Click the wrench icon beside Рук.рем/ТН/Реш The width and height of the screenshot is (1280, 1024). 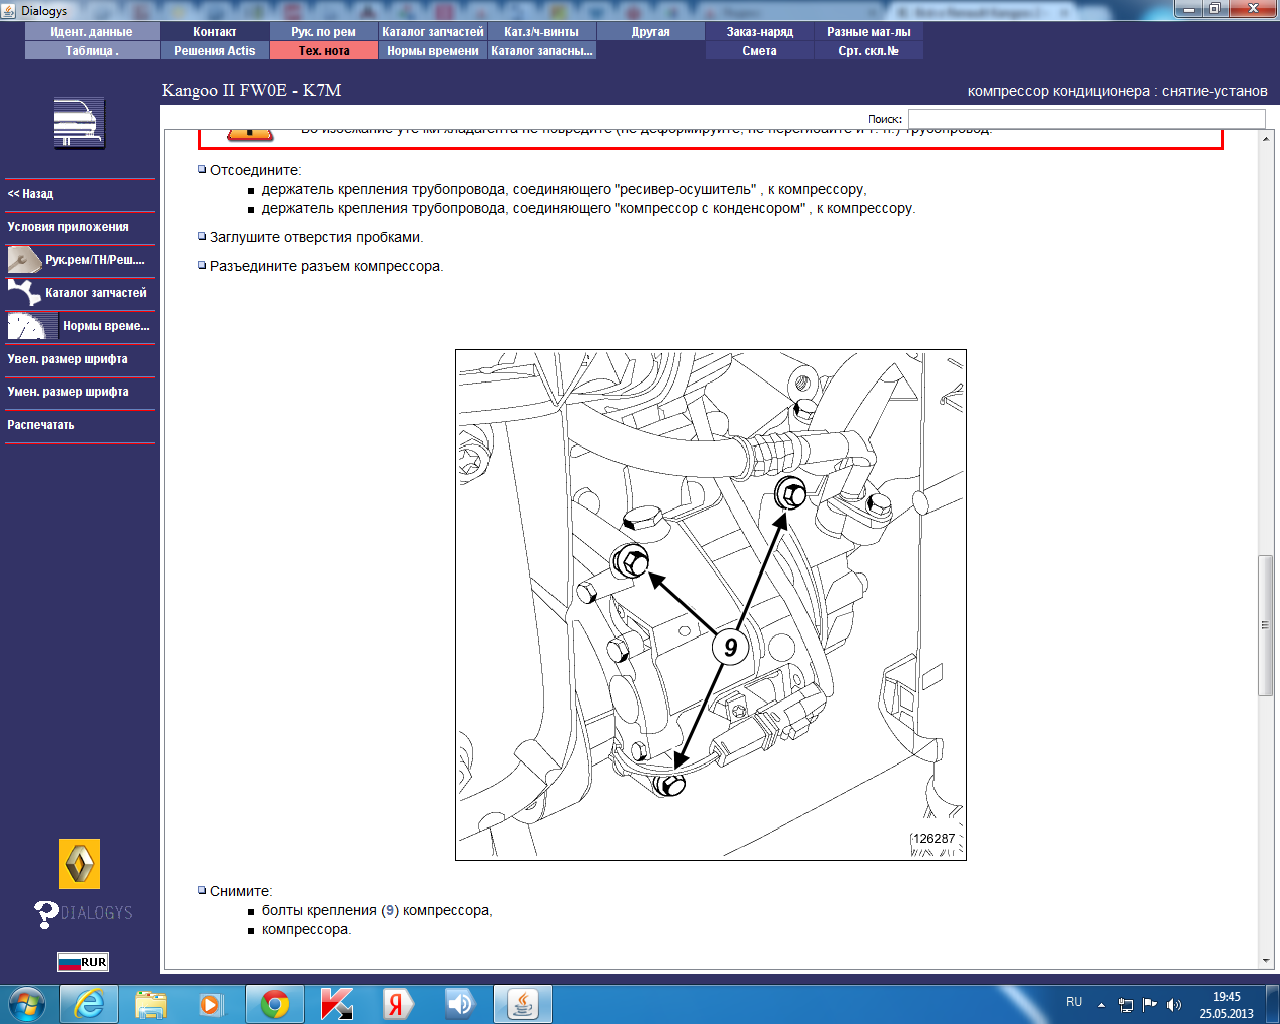point(24,260)
